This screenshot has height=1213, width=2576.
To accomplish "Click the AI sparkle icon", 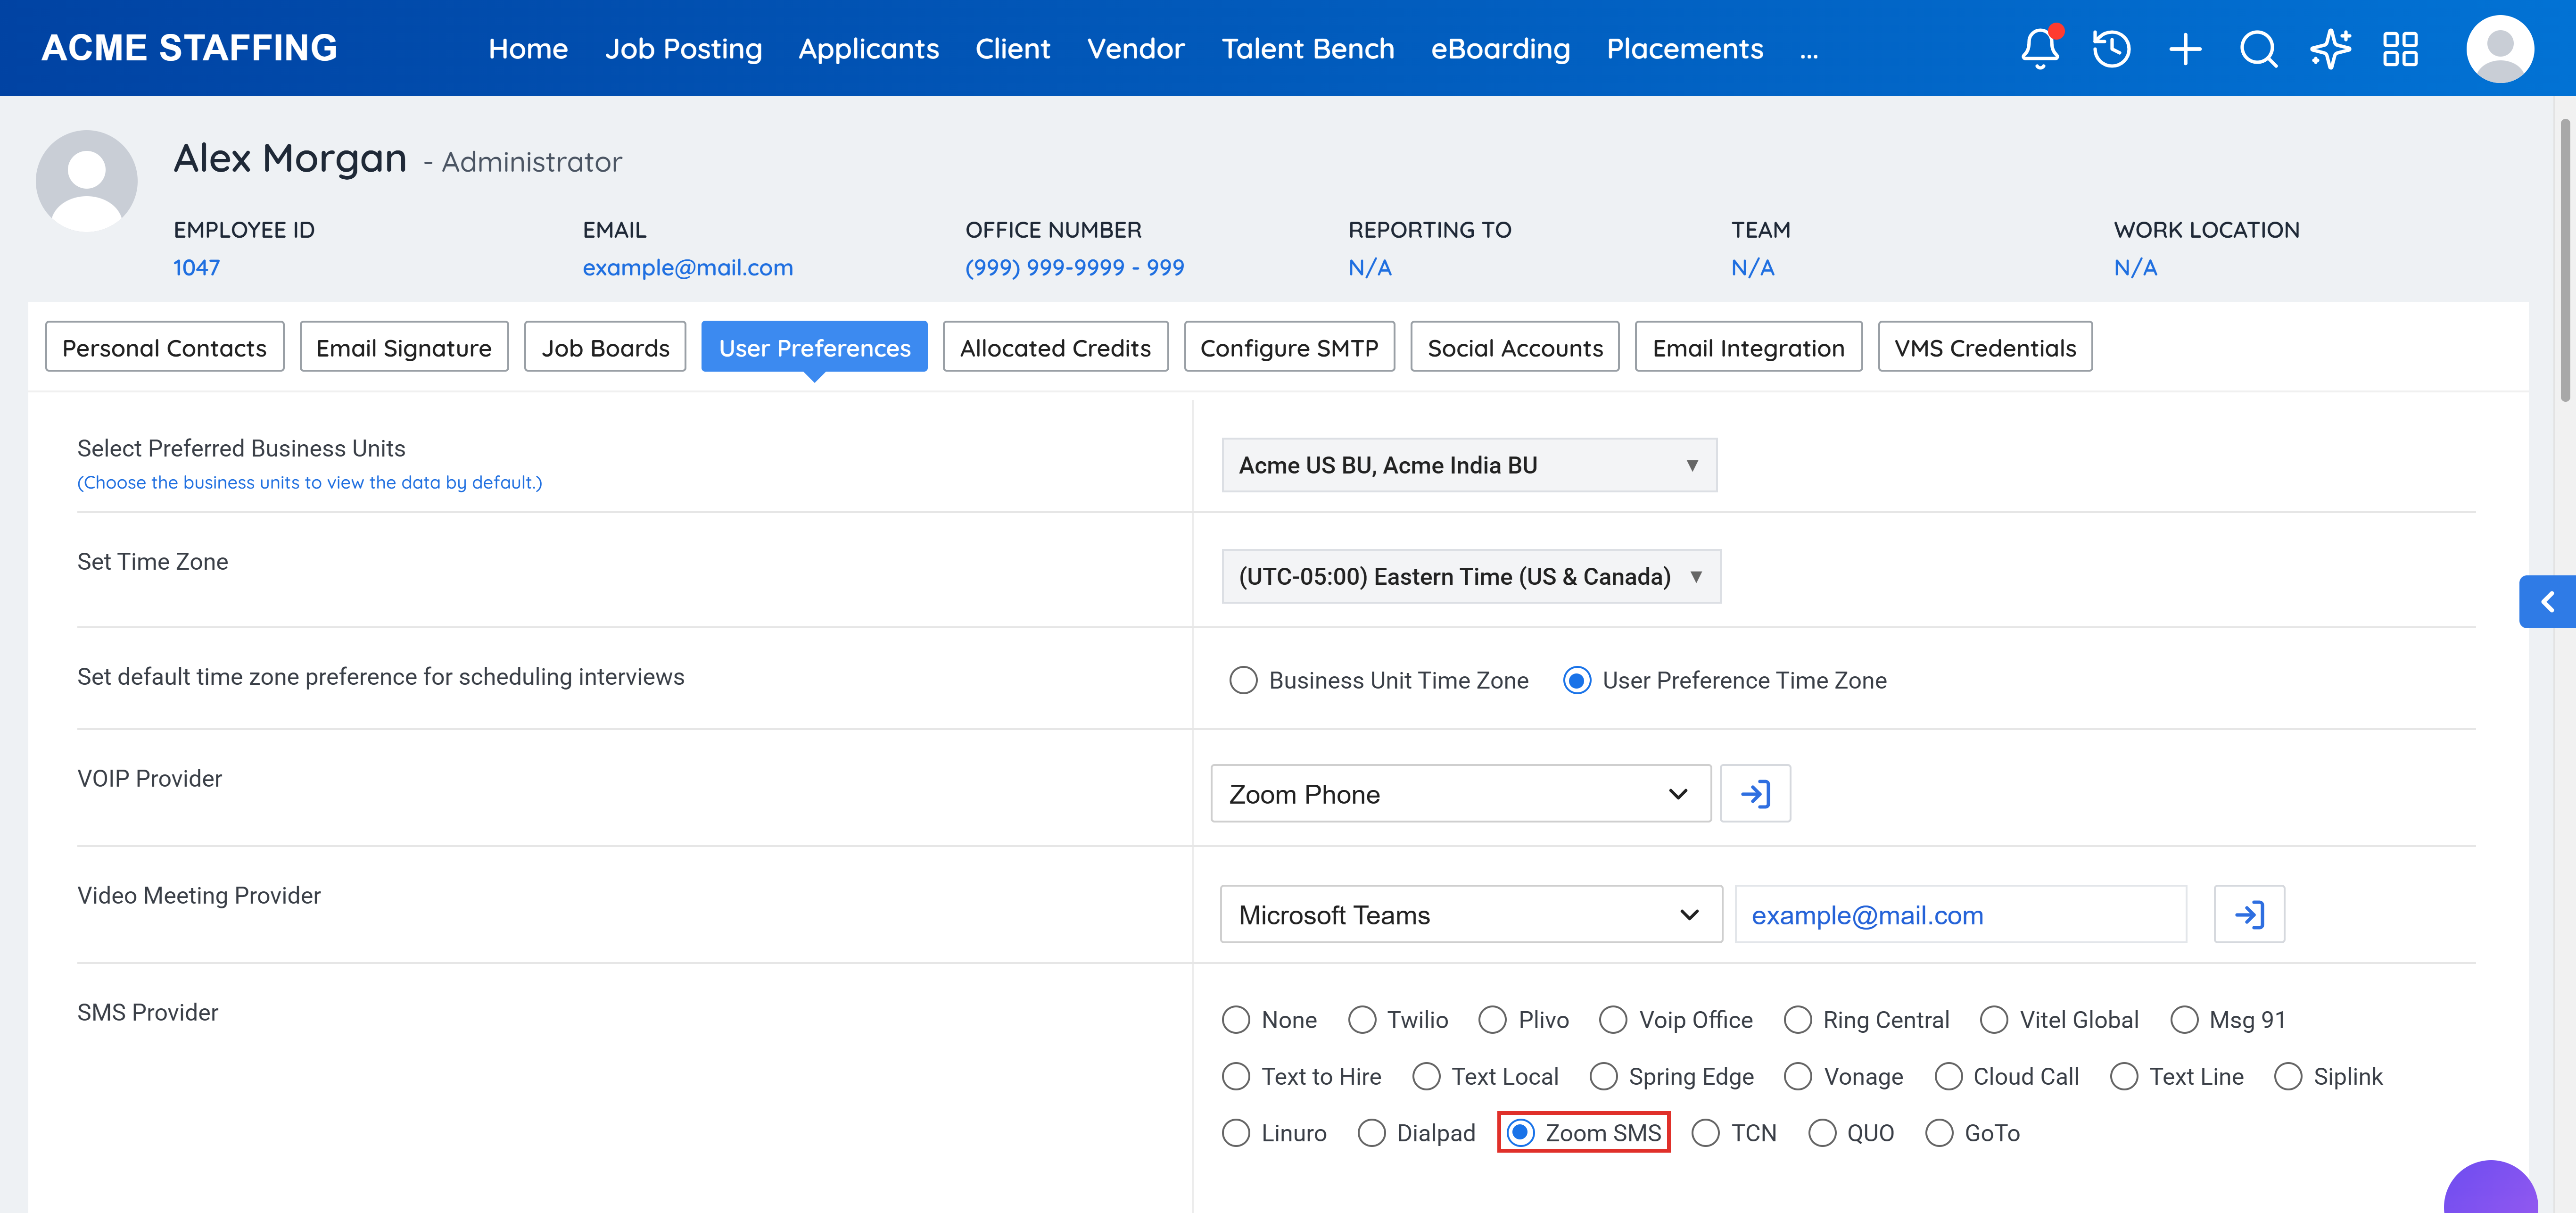I will (2330, 48).
